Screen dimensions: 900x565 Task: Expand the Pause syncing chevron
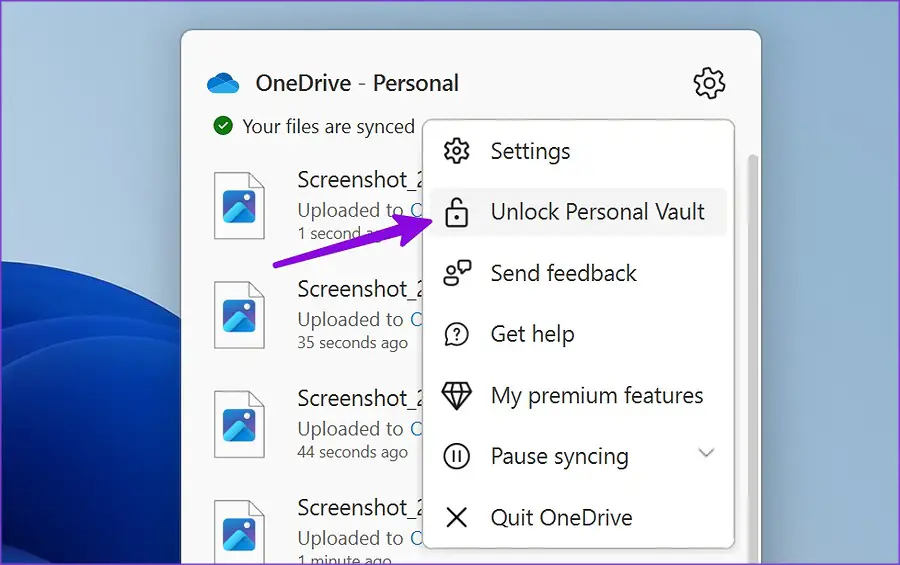706,453
